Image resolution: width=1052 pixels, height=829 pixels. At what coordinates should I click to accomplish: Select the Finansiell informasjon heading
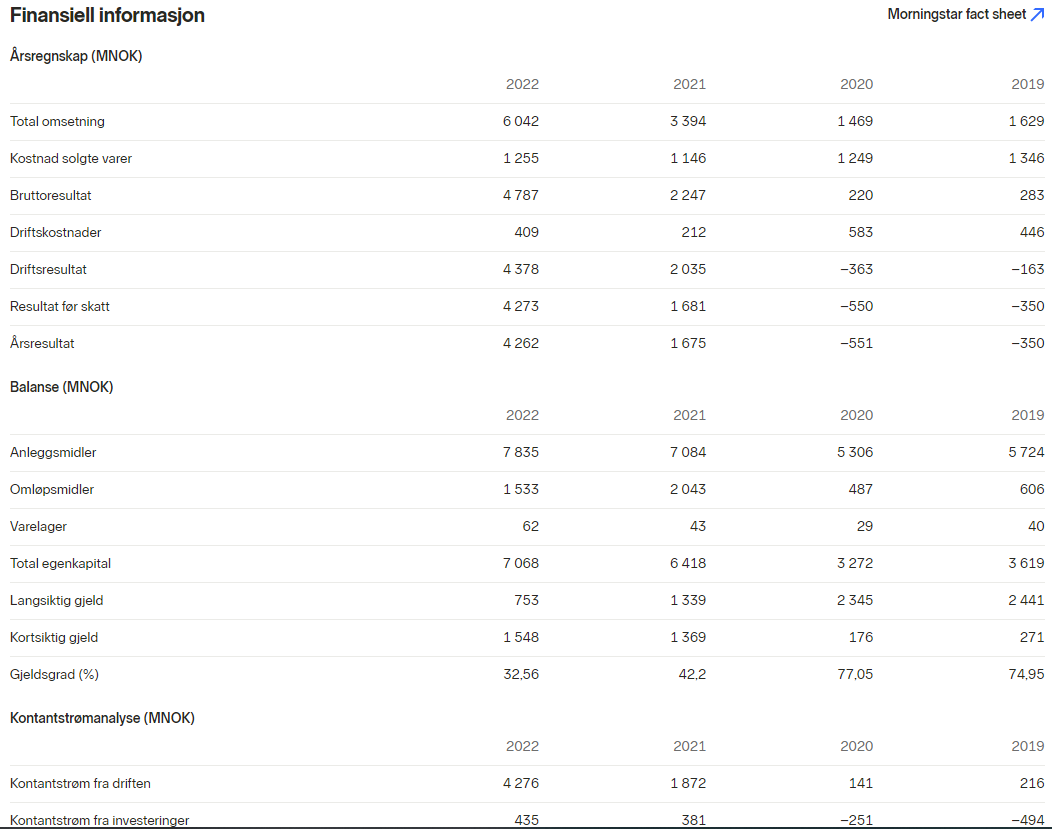[107, 15]
